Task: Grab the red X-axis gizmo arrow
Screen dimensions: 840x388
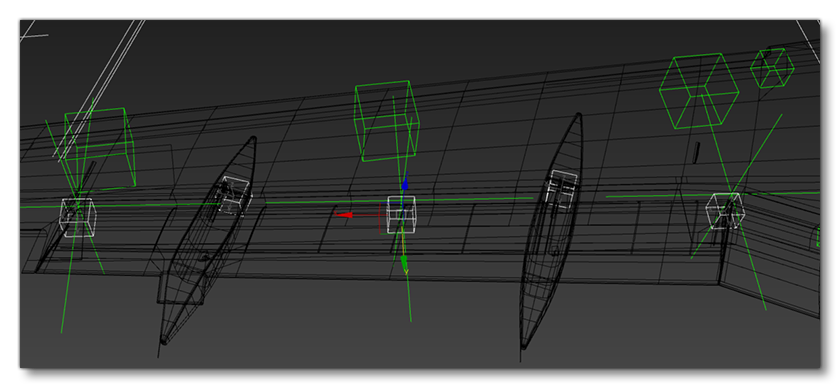Action: 343,214
